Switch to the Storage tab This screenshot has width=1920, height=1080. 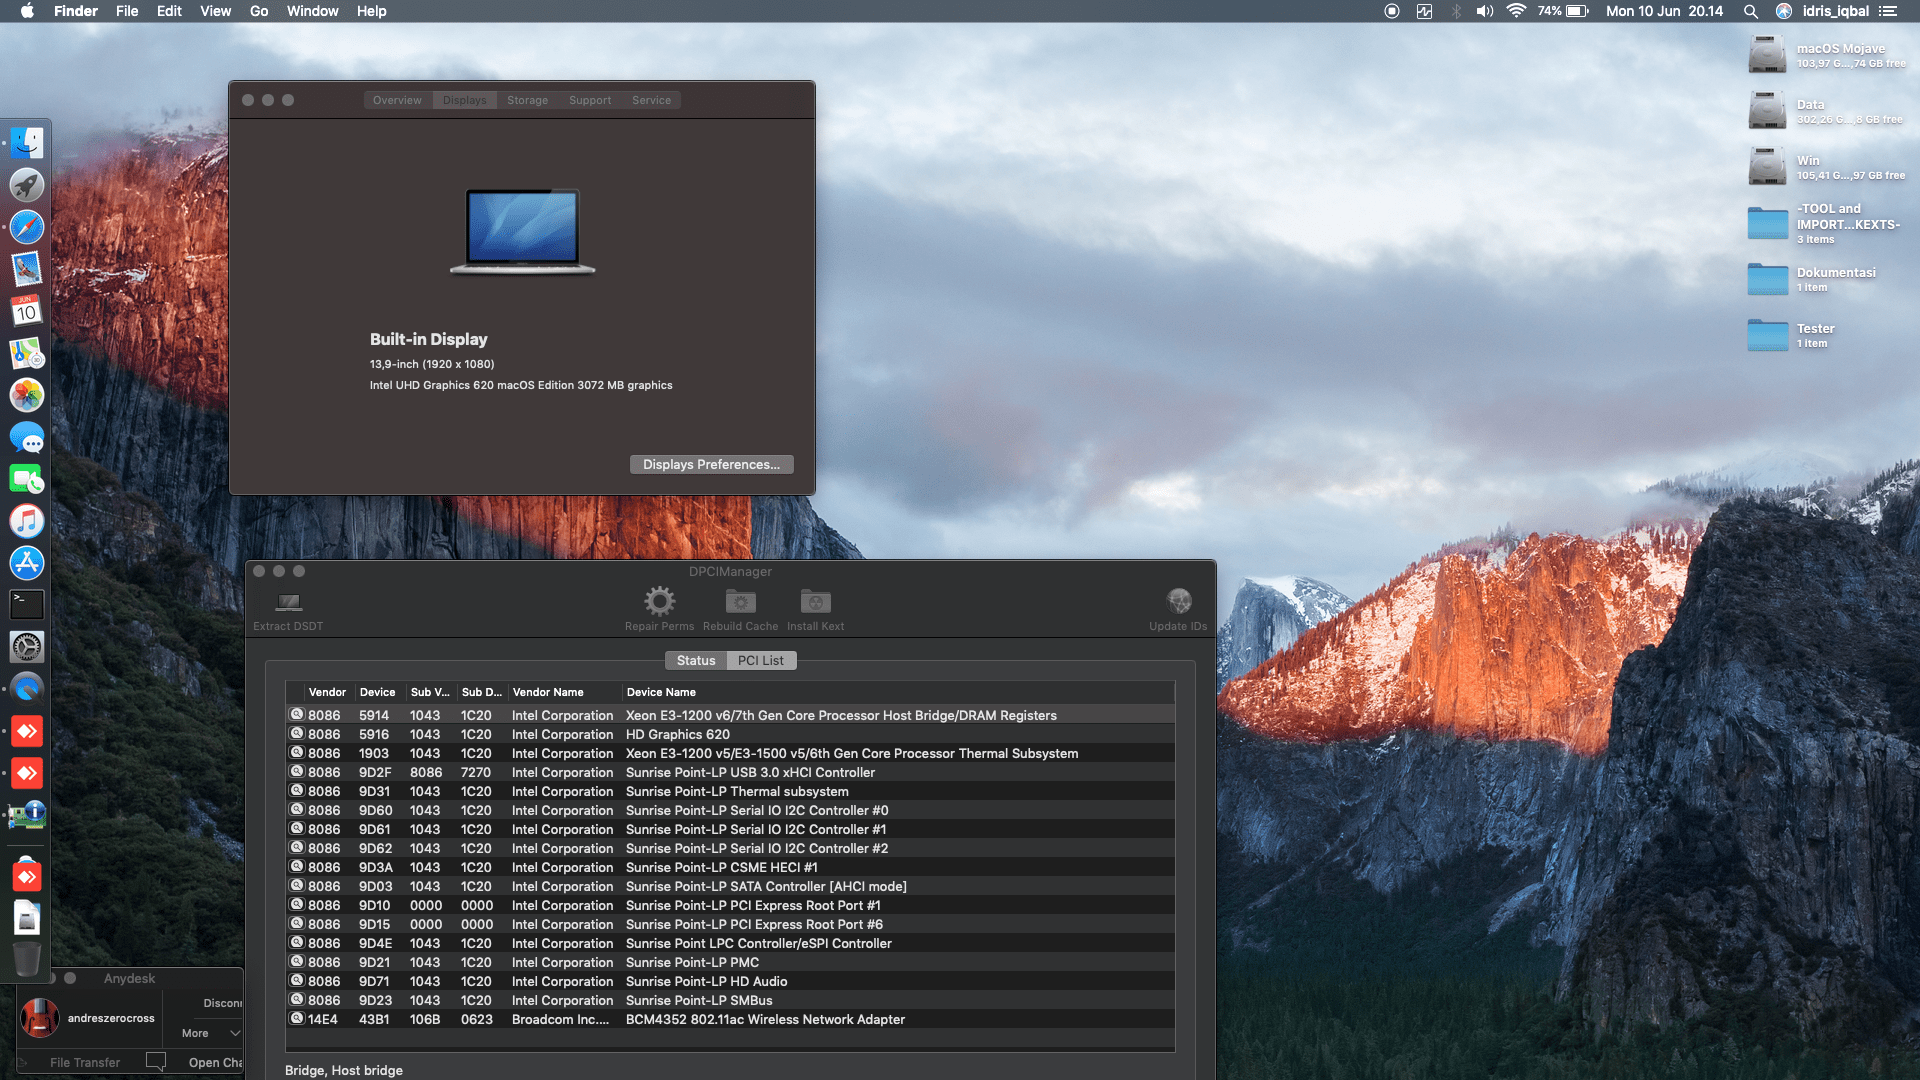[527, 99]
